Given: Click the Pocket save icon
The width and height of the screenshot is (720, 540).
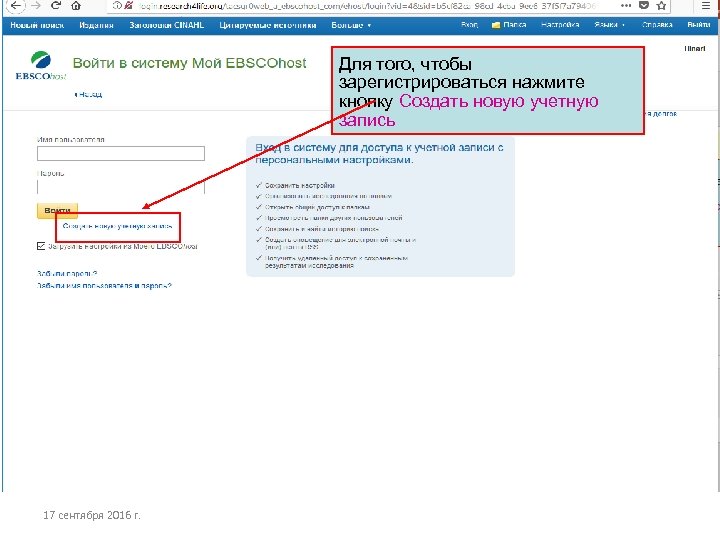Looking at the screenshot, I should [644, 6].
